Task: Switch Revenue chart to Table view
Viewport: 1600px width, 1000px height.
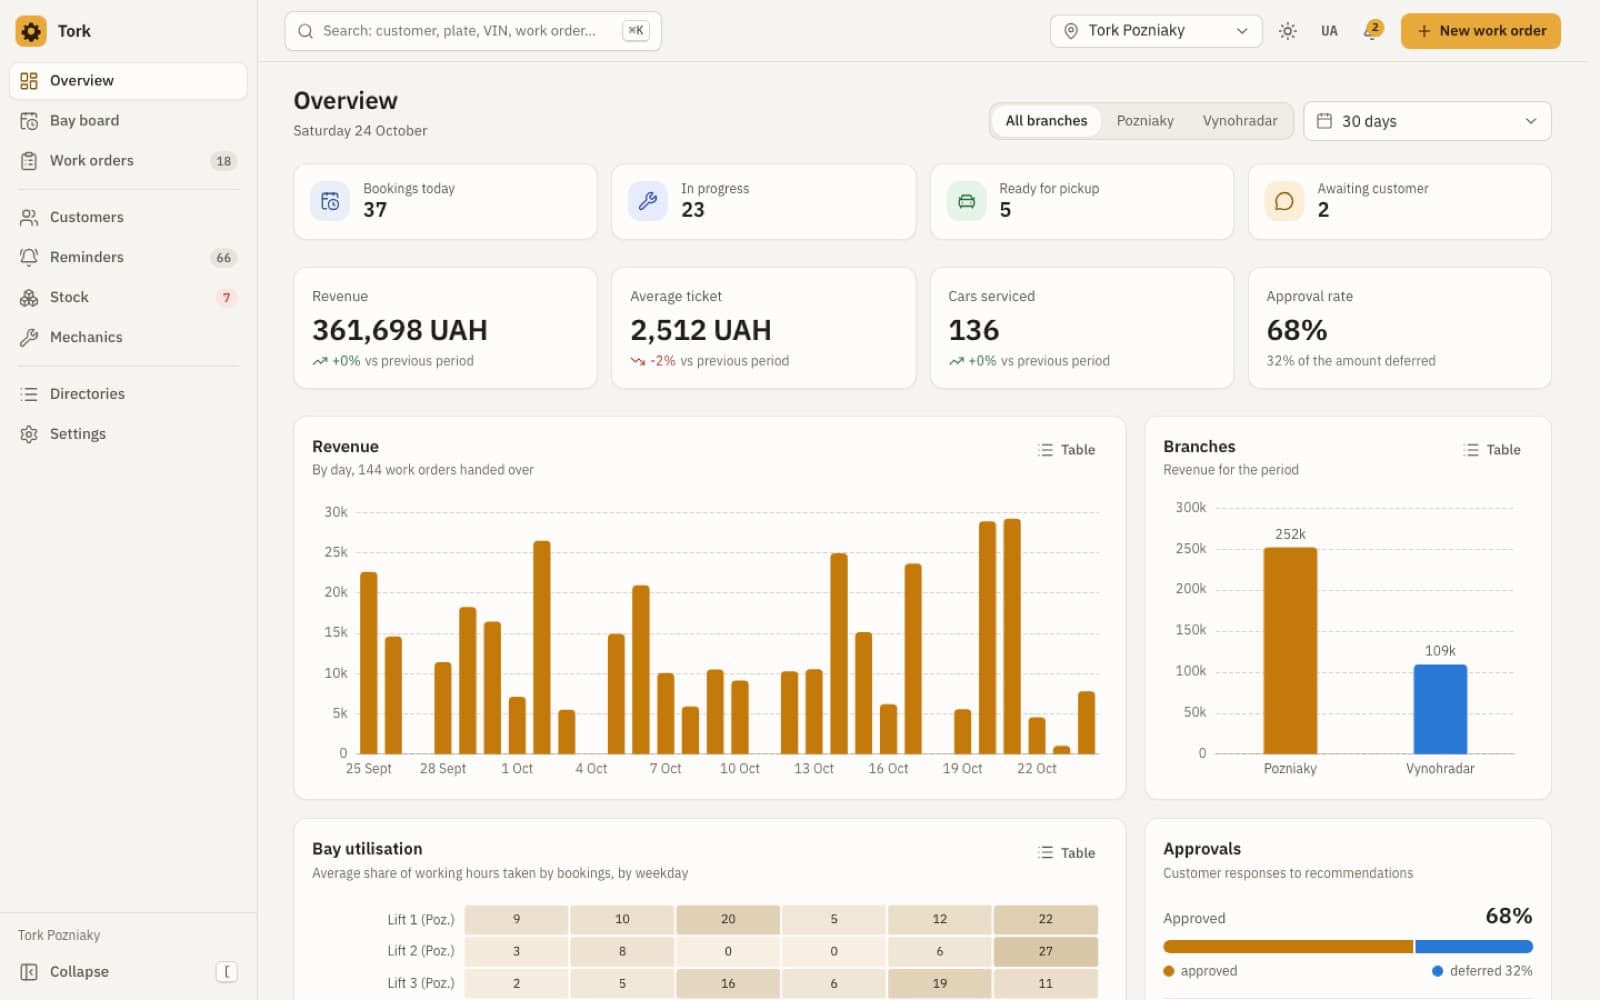Action: 1066,450
